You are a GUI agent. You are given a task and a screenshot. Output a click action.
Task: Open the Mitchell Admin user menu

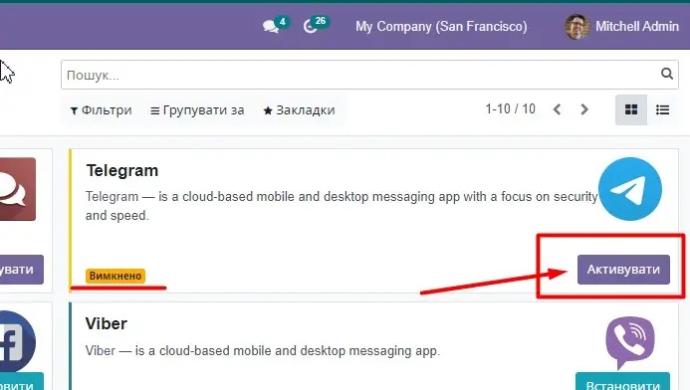[x=621, y=26]
